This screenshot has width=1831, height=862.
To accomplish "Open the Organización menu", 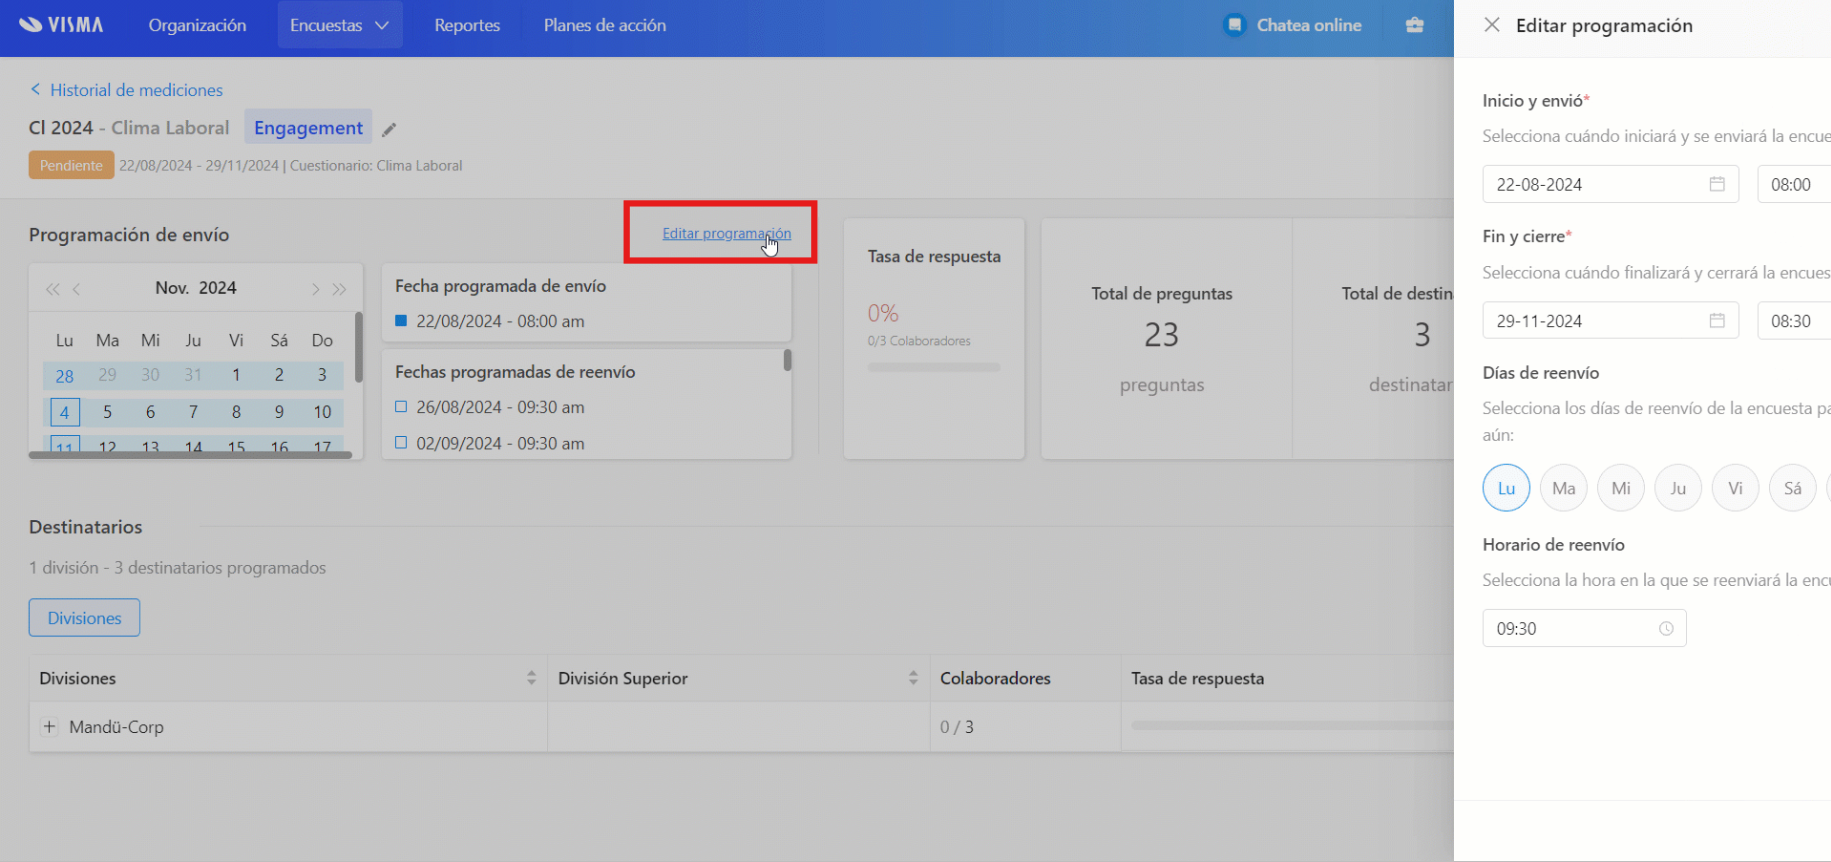I will click(197, 25).
